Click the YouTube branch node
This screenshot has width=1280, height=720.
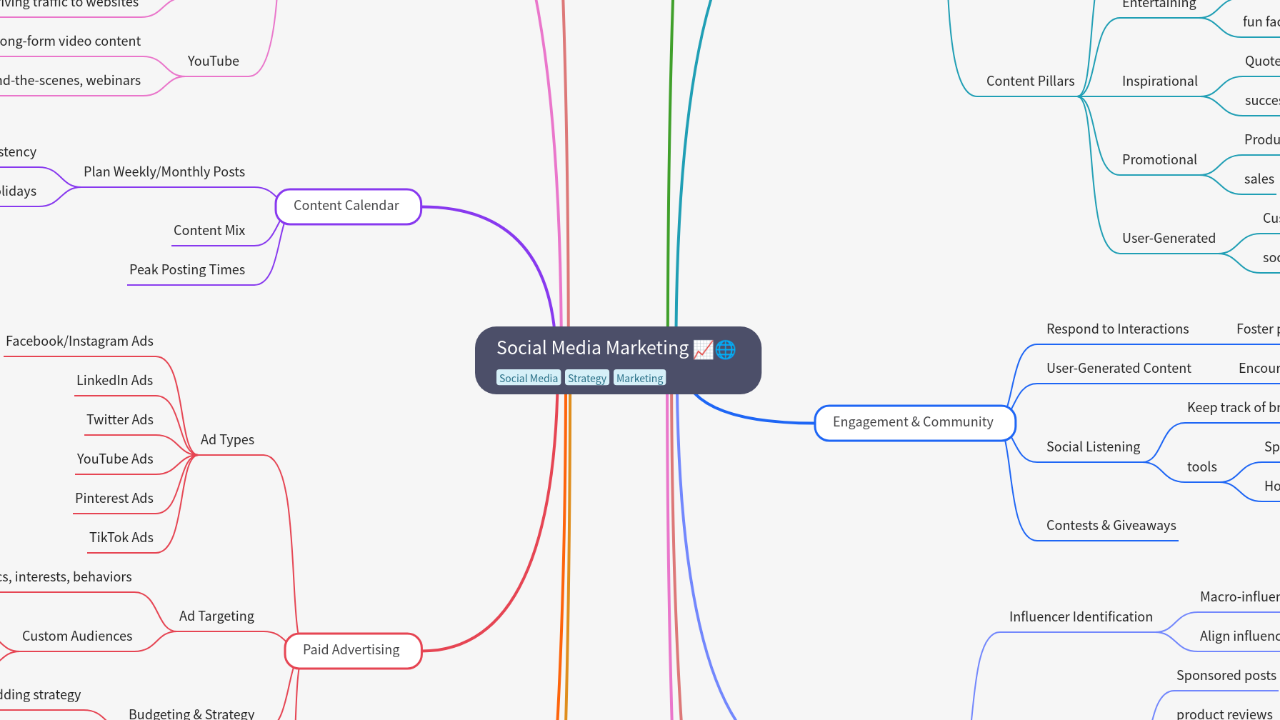tap(213, 61)
